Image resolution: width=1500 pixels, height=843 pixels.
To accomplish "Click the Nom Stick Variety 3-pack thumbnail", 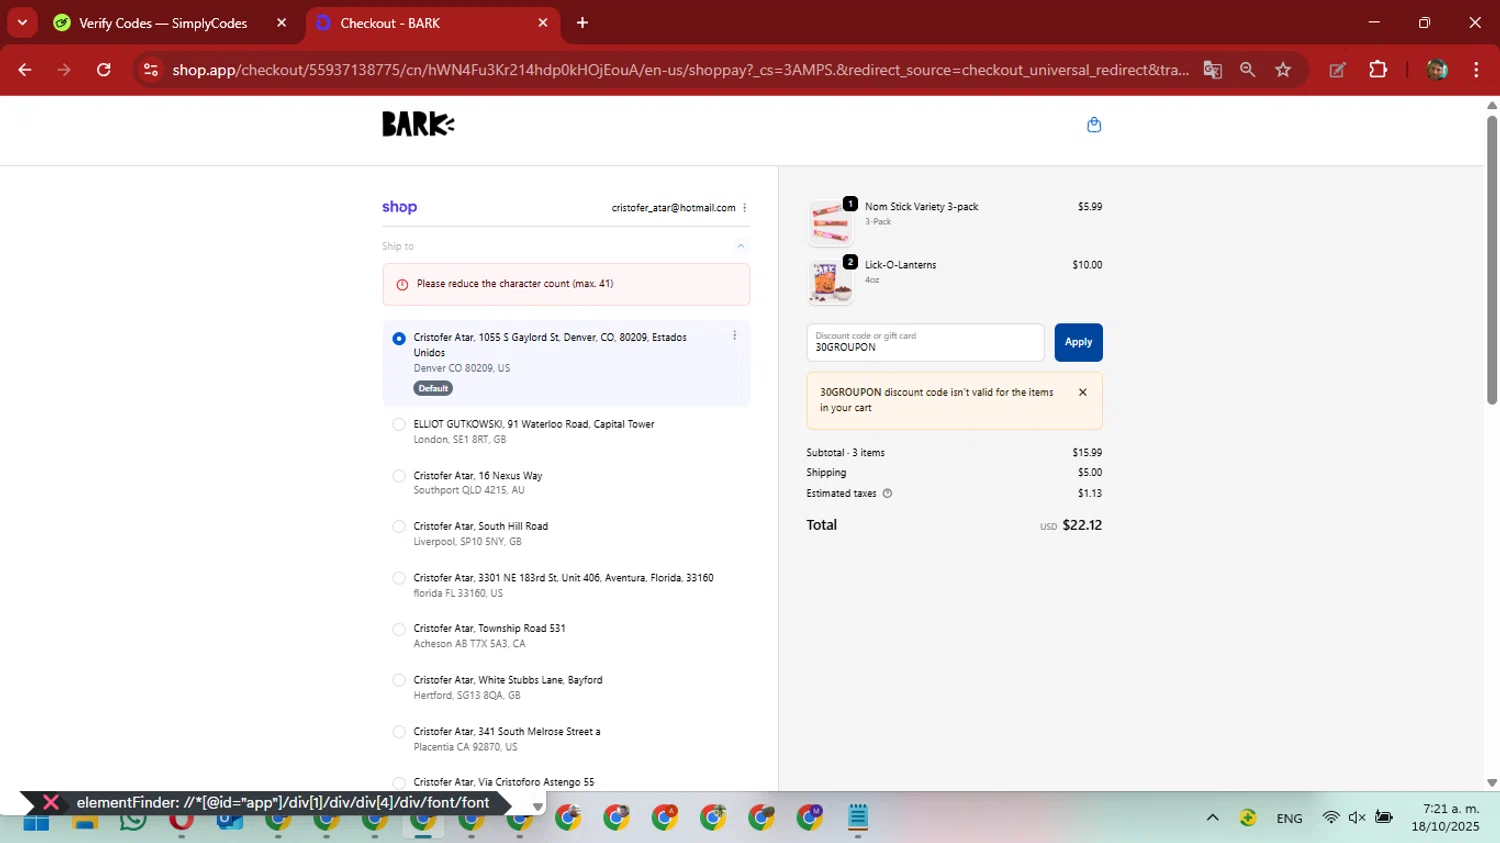I will point(831,222).
